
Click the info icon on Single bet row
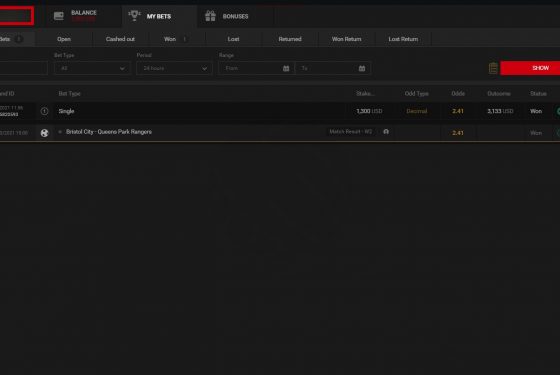click(44, 111)
